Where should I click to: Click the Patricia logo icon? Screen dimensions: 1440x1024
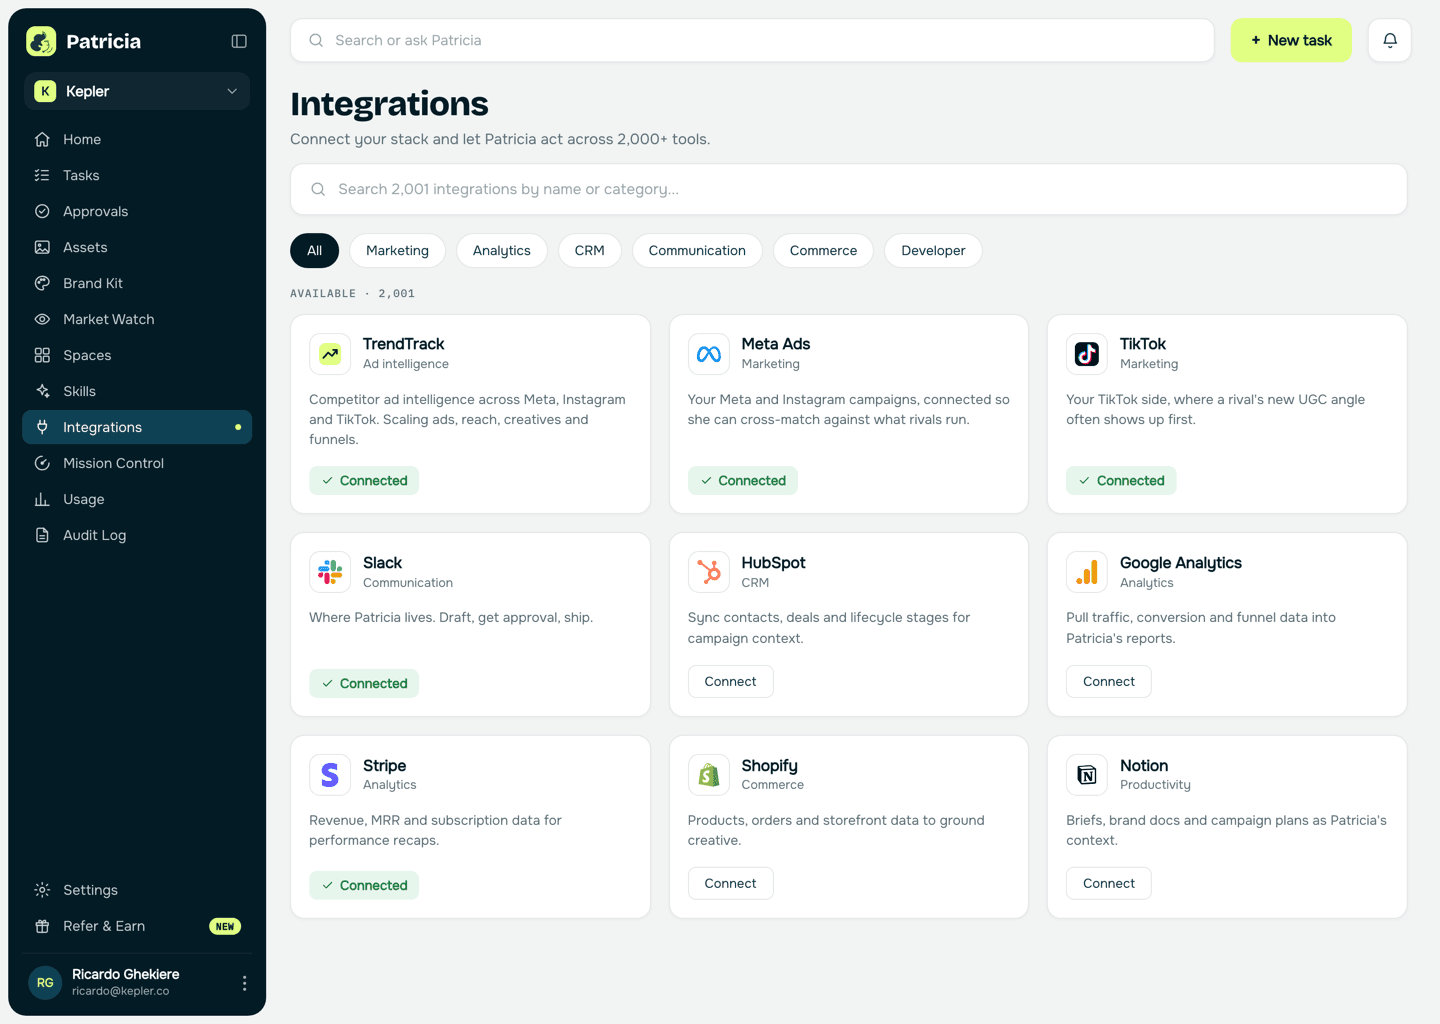pyautogui.click(x=41, y=41)
